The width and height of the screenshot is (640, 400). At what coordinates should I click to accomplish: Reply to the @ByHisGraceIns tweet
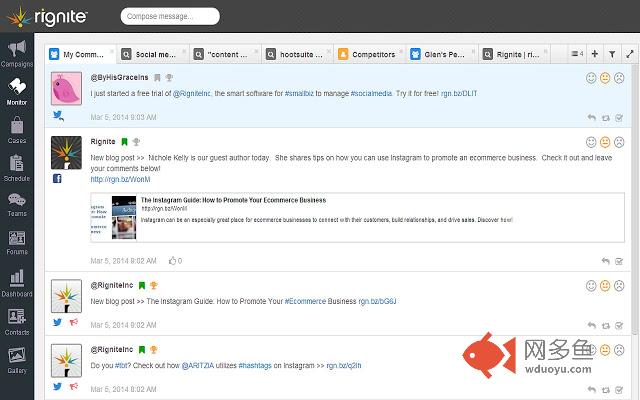(x=591, y=118)
